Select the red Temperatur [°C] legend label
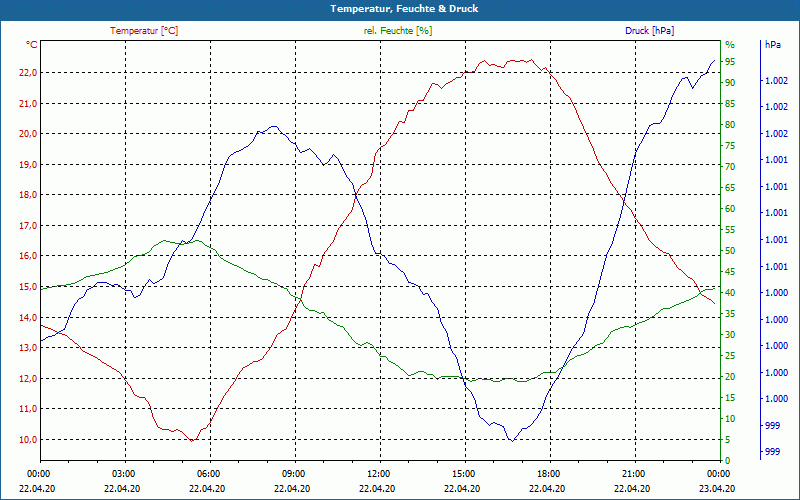 click(x=144, y=31)
